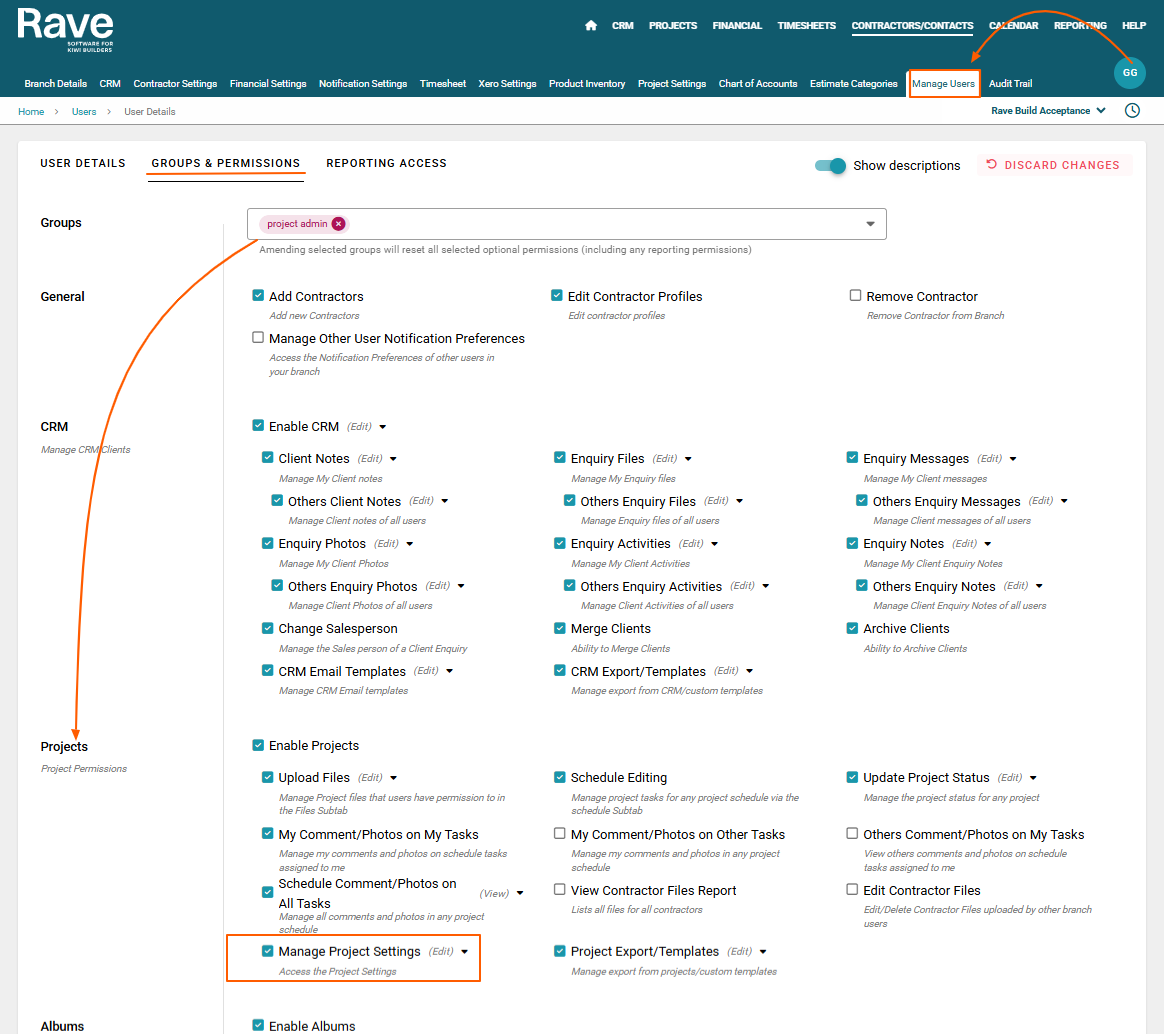Uncheck Enable Projects checkbox
1164x1034 pixels.
258,745
